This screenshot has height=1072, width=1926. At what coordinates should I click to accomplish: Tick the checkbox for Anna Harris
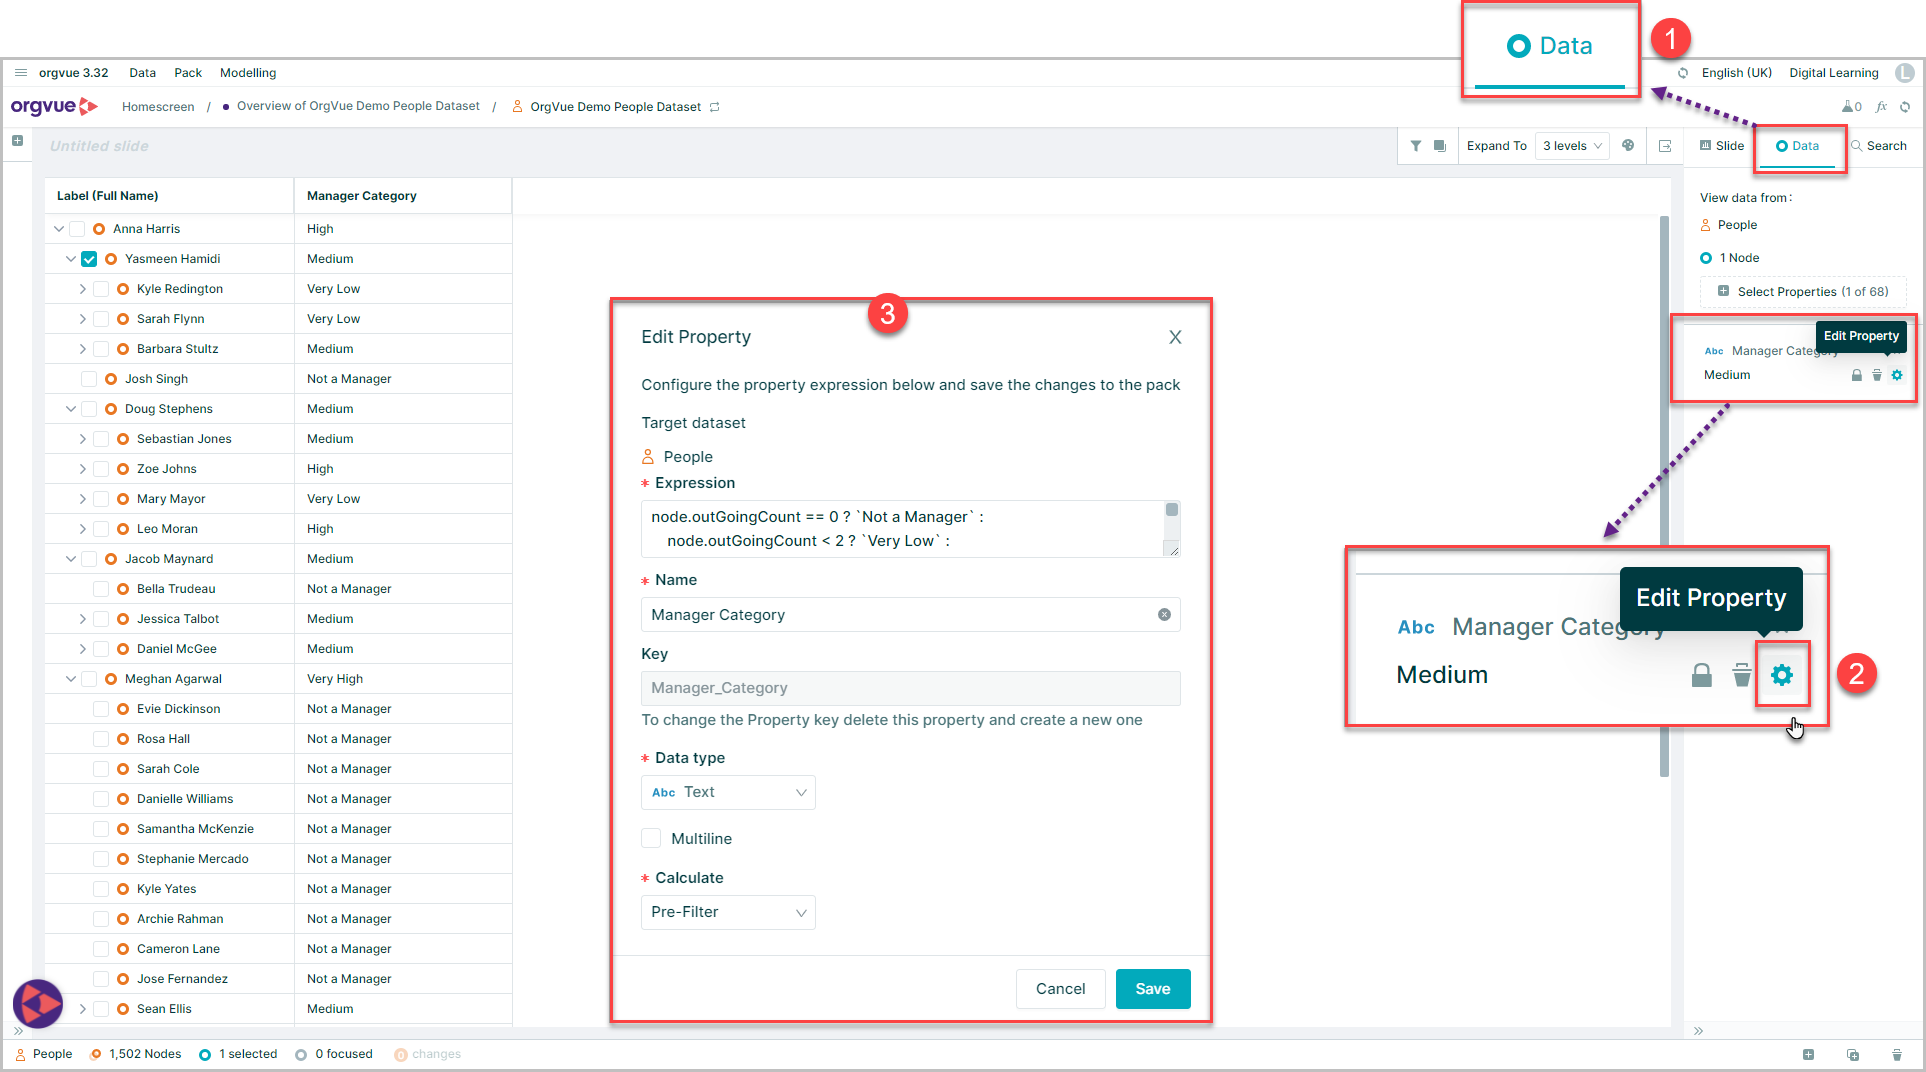(77, 229)
